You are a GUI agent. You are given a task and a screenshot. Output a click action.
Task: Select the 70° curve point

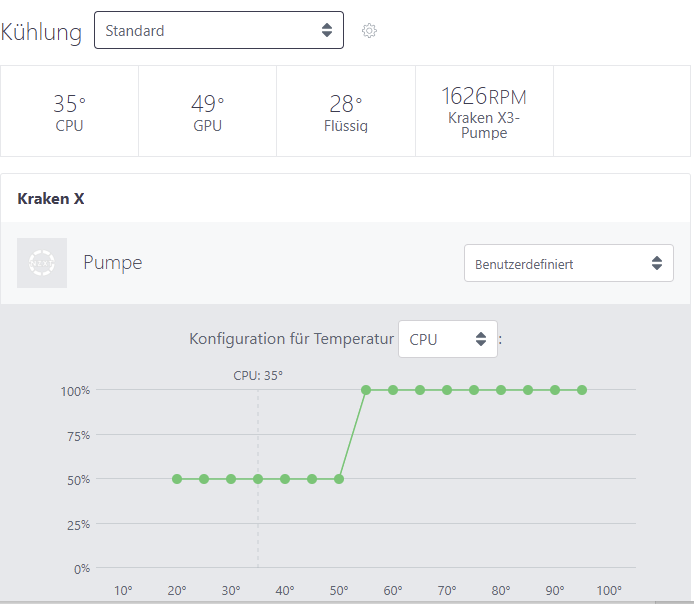coord(447,390)
